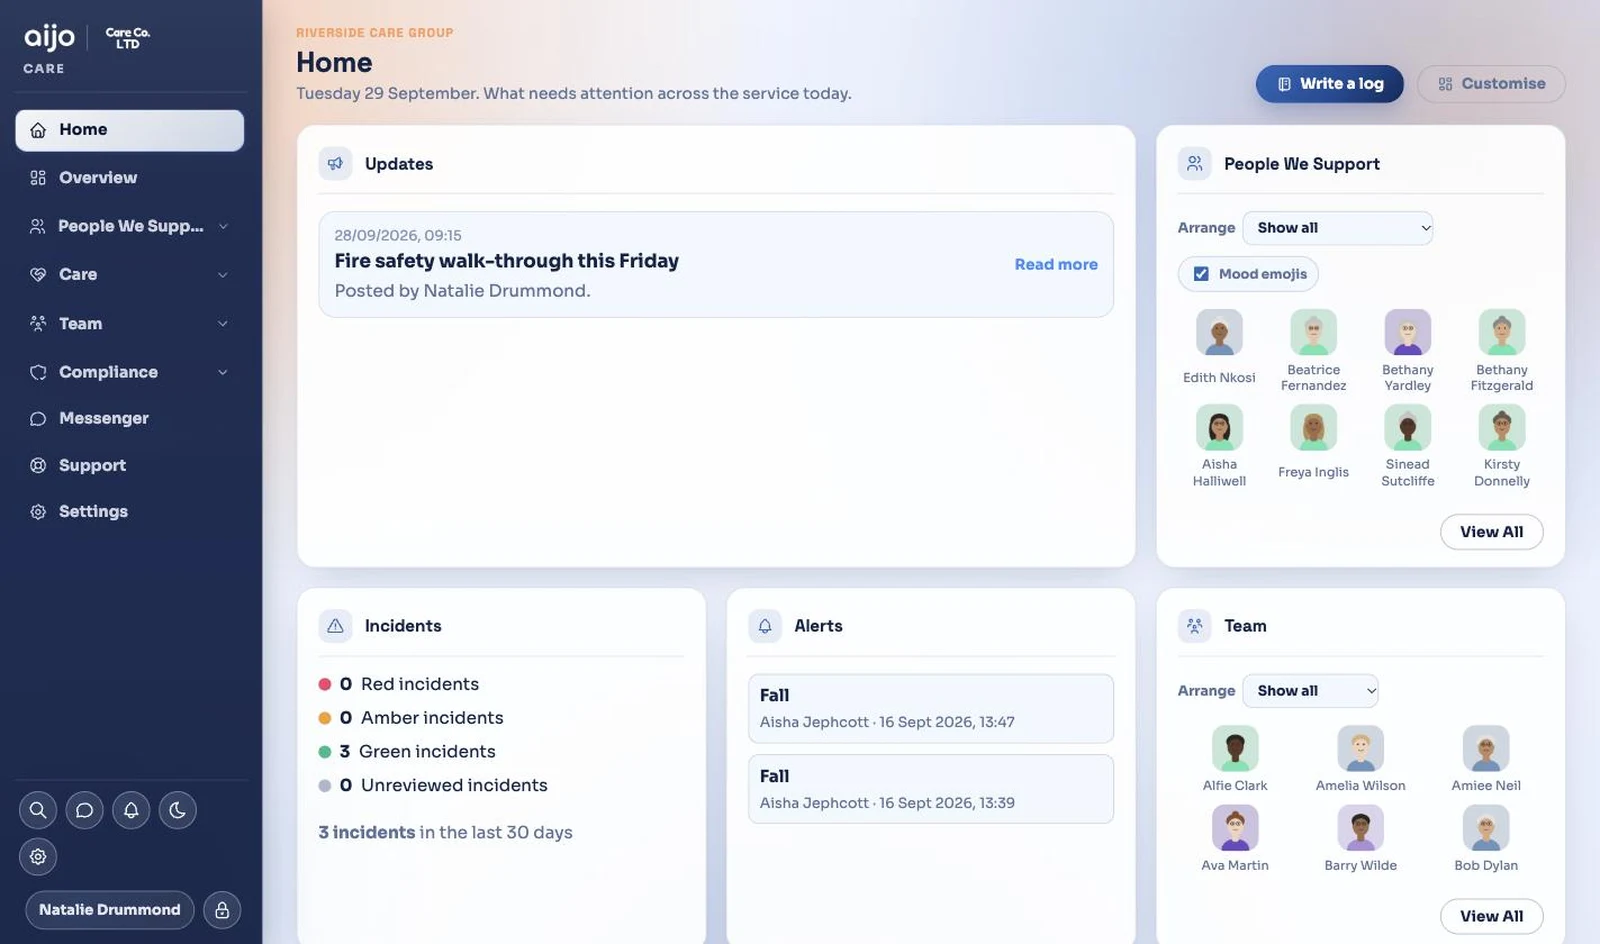
Task: Open the Fall alert from 13:47
Action: point(931,709)
